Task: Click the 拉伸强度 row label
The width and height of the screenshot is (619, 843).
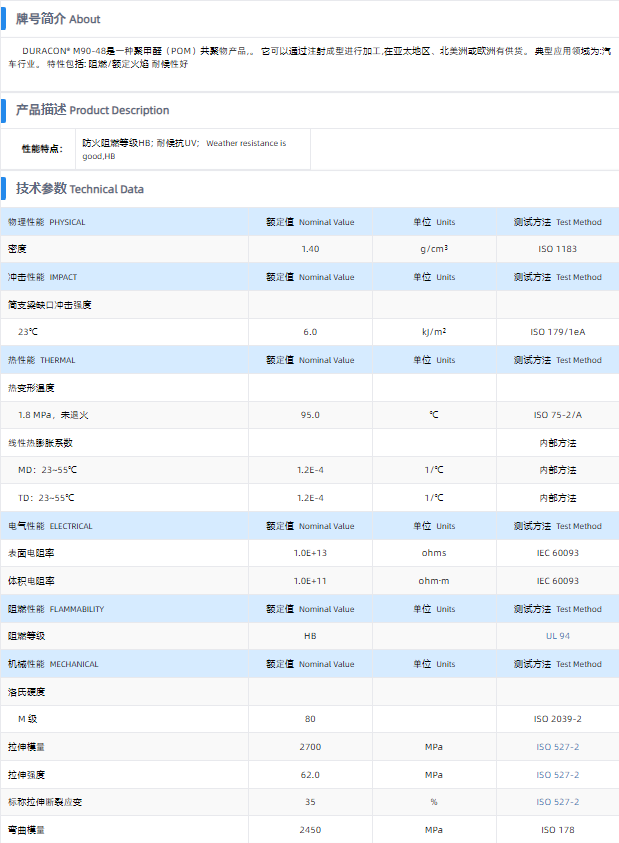Action: [x=26, y=775]
